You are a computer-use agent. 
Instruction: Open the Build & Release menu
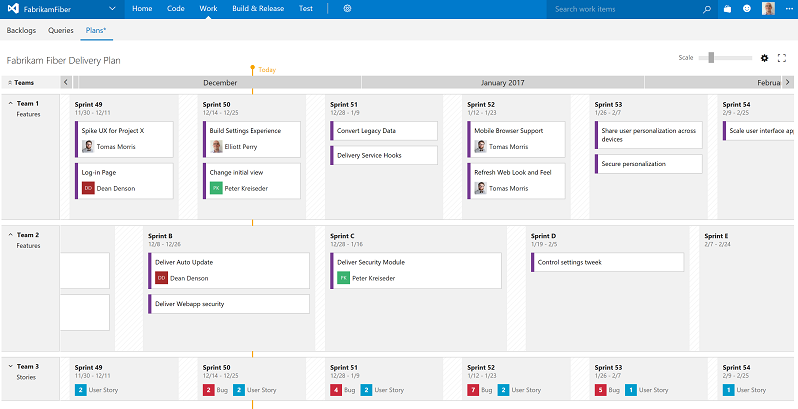coord(258,9)
